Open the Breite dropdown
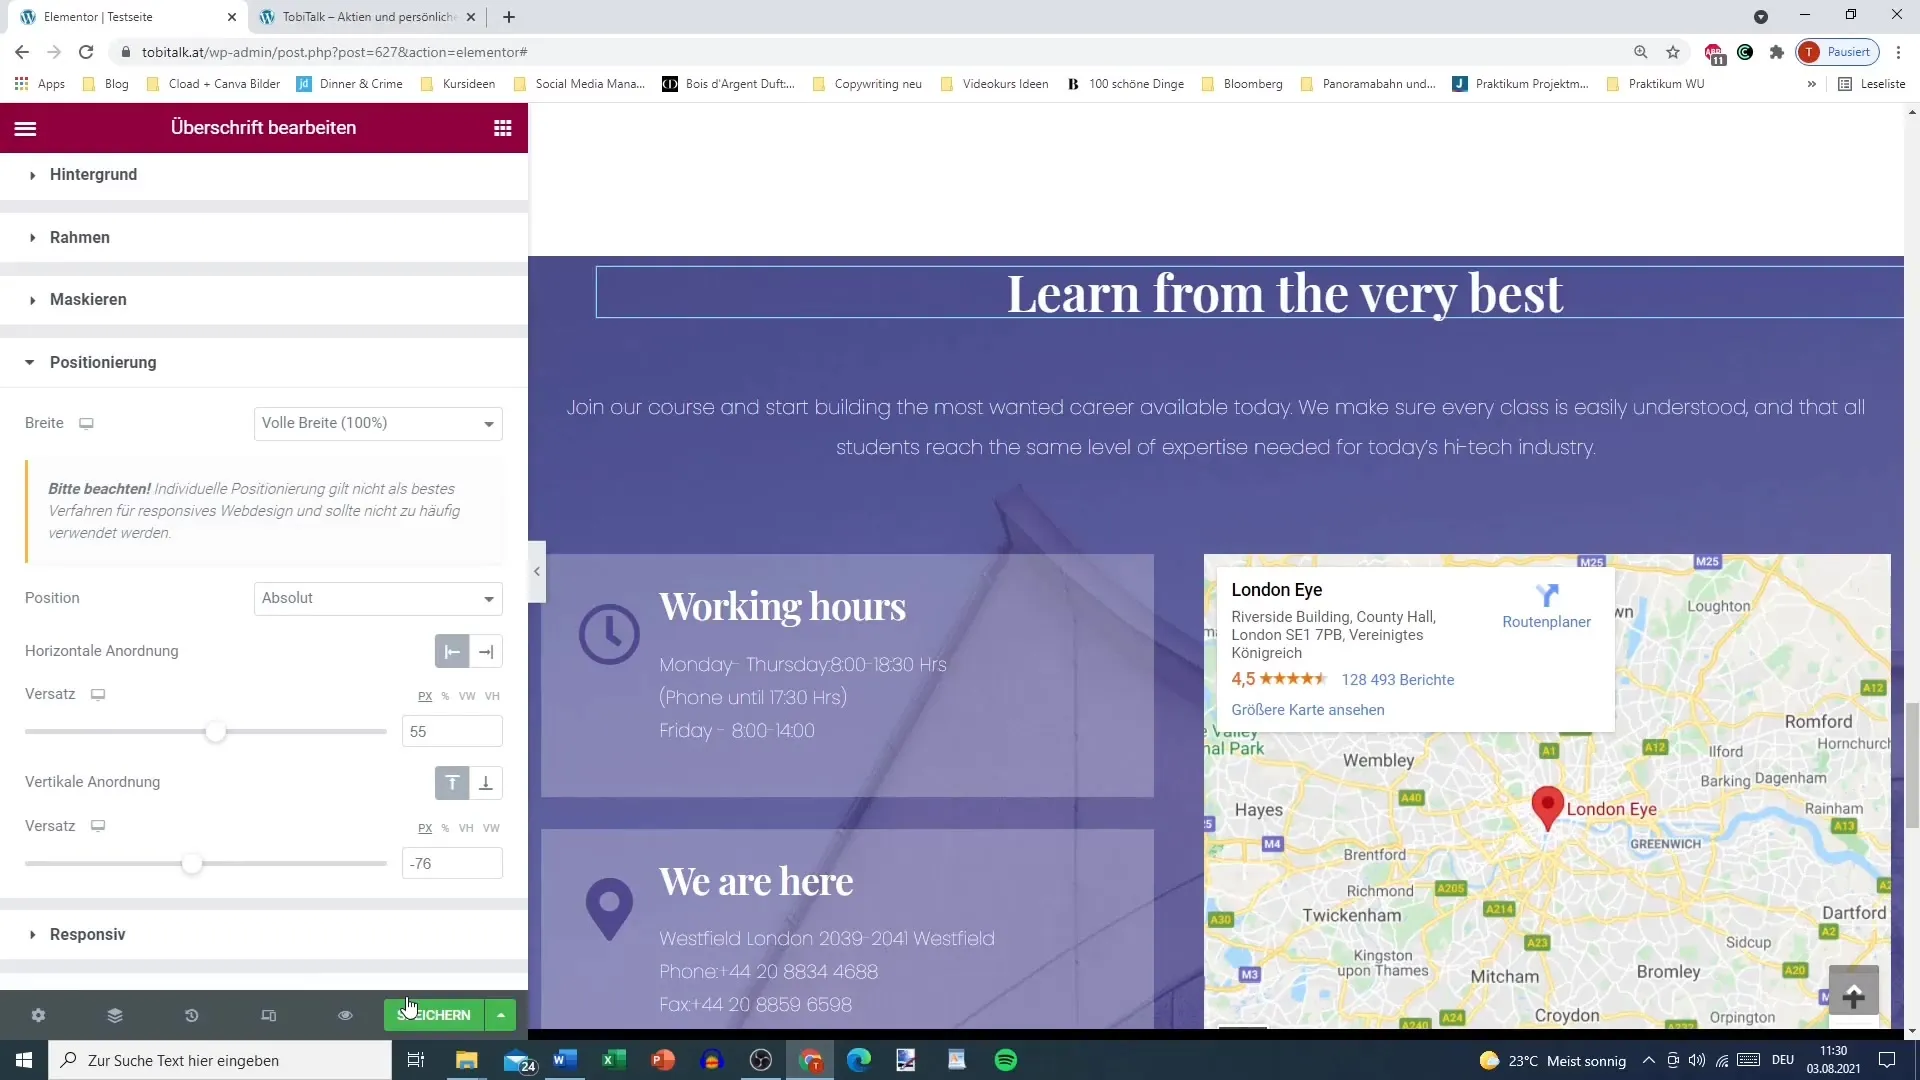The image size is (1920, 1080). 378,424
